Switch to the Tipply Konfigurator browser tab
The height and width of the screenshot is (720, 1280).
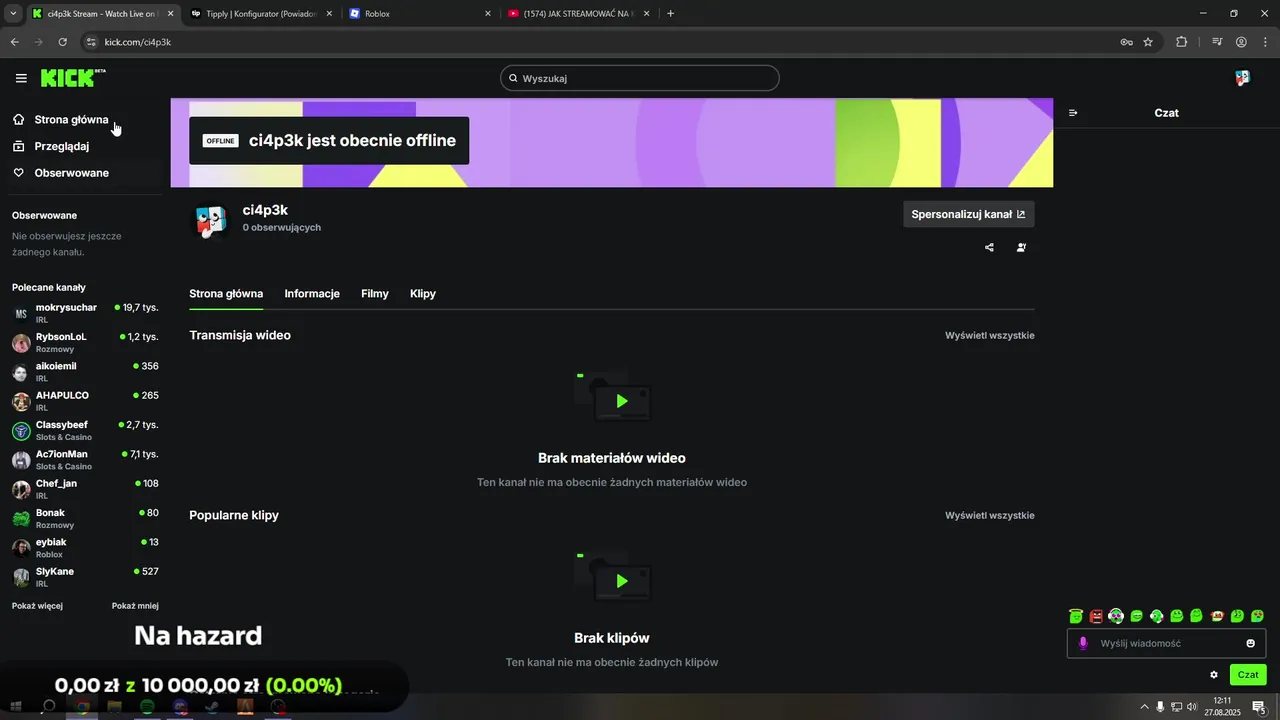262,14
